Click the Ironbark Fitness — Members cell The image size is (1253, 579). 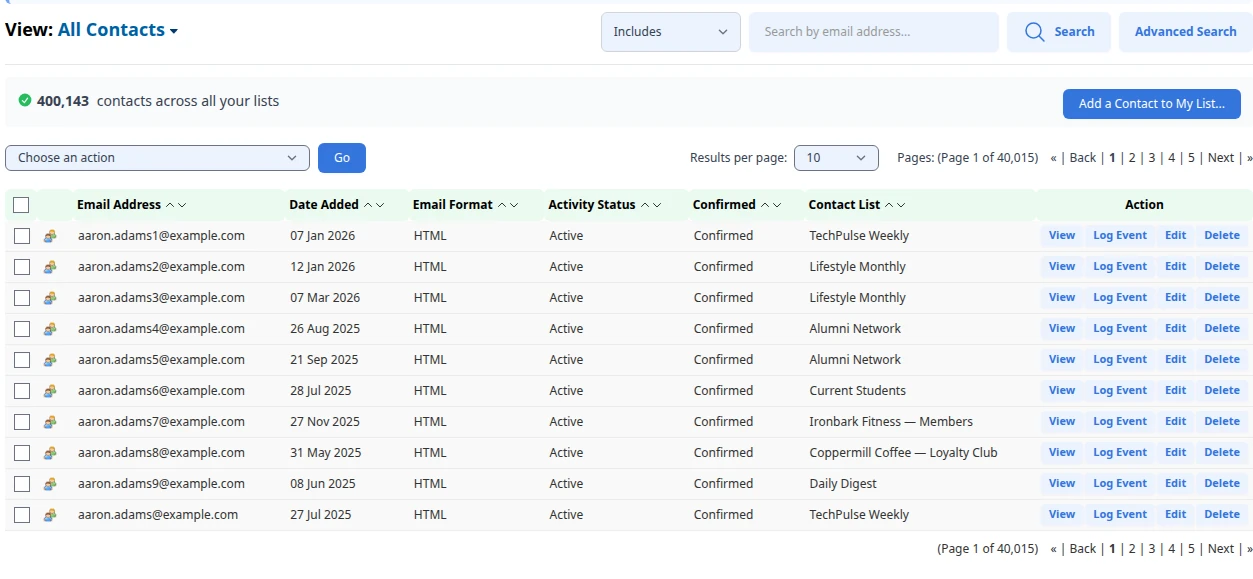(891, 422)
